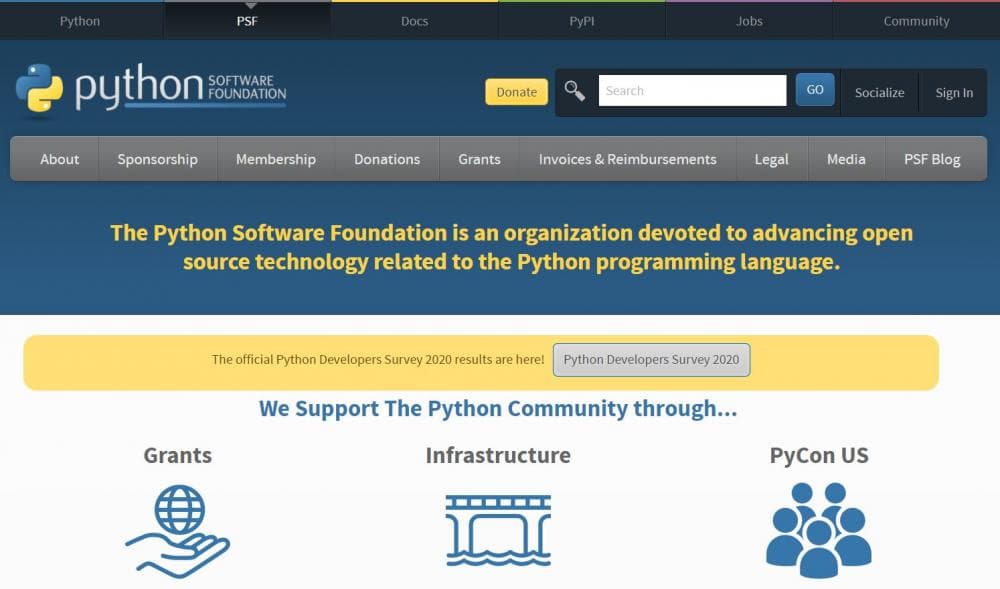Go to the Jobs top tab
1000x589 pixels.
click(749, 21)
